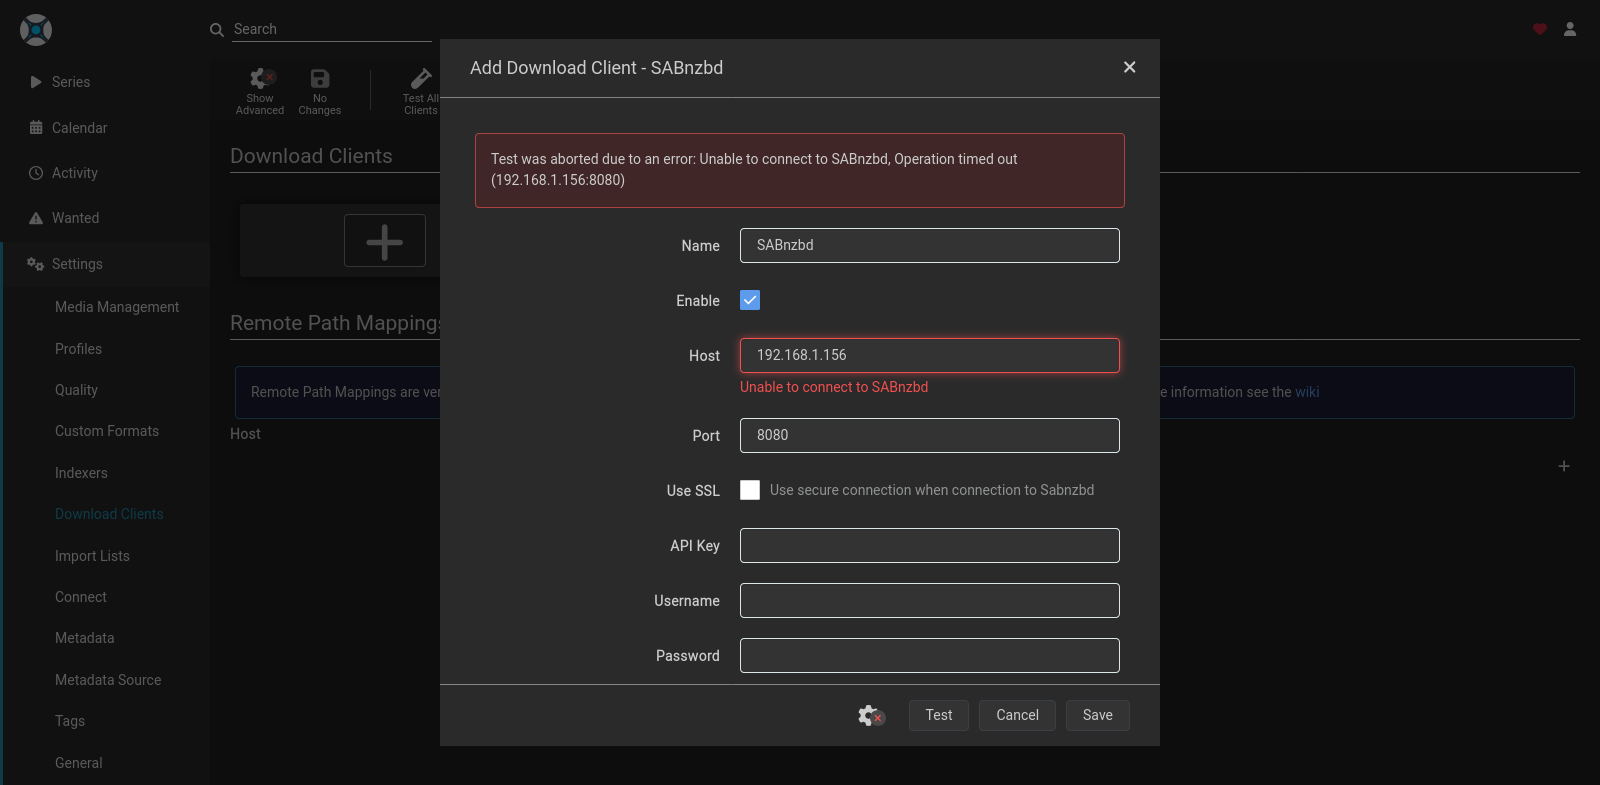Open Wanted in sidebar

tap(75, 218)
